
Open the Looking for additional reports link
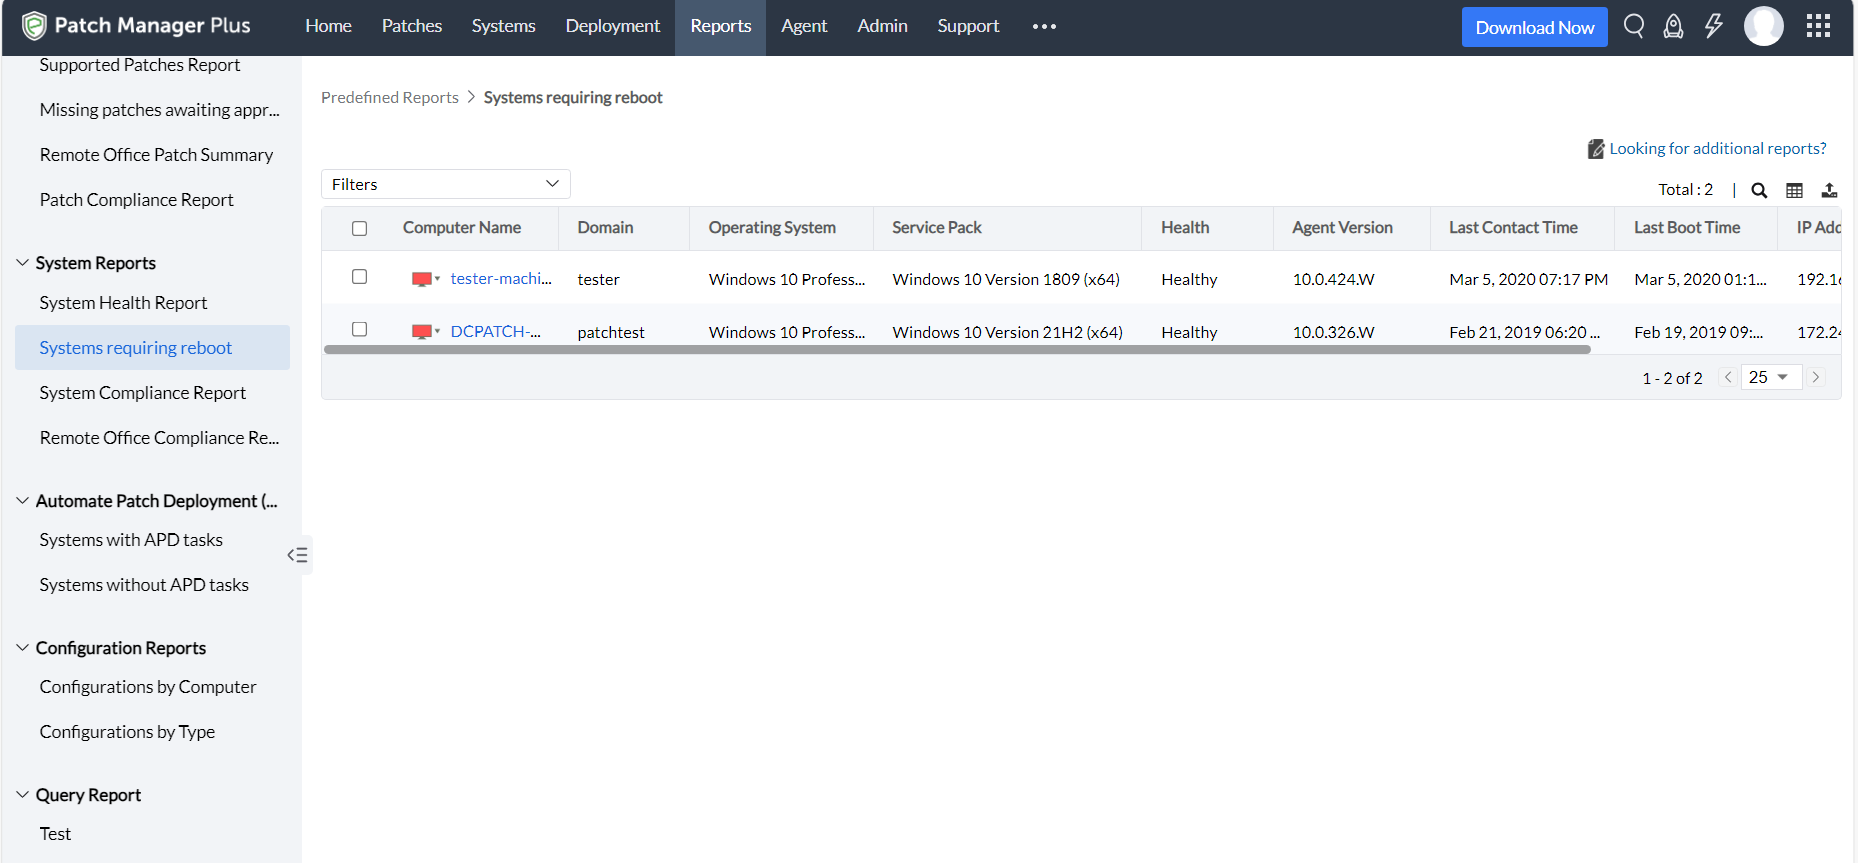1717,148
